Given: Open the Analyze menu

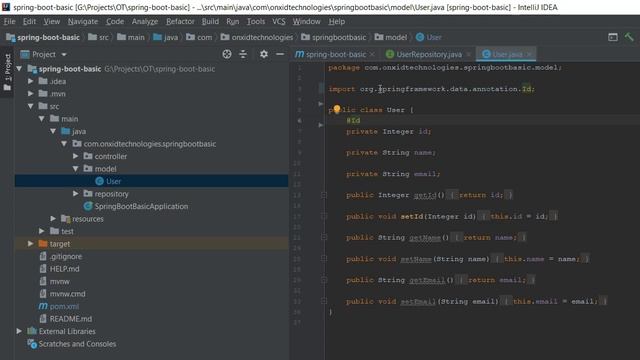Looking at the screenshot, I should pyautogui.click(x=144, y=21).
